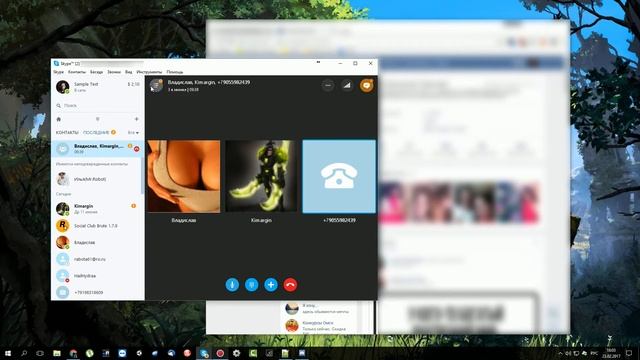The width and height of the screenshot is (640, 360).
Task: Focus the Поиск search field
Action: pyautogui.click(x=98, y=105)
